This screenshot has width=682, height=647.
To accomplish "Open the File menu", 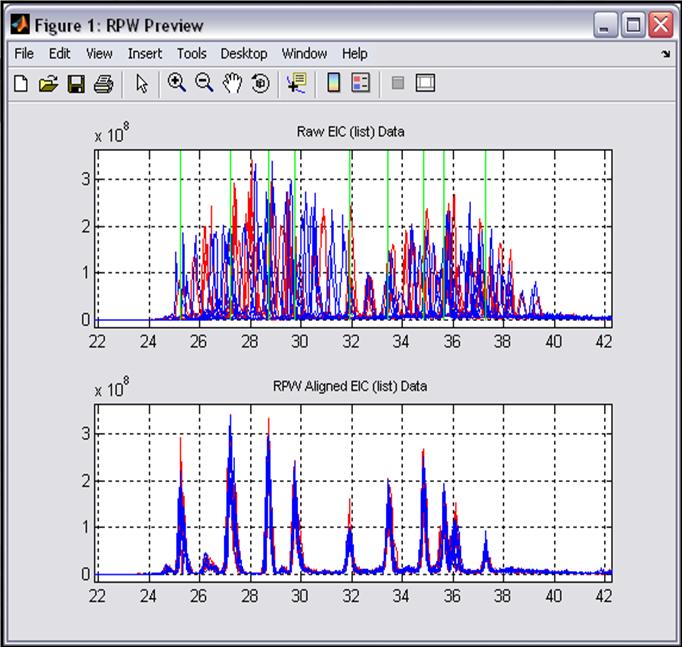I will click(24, 54).
